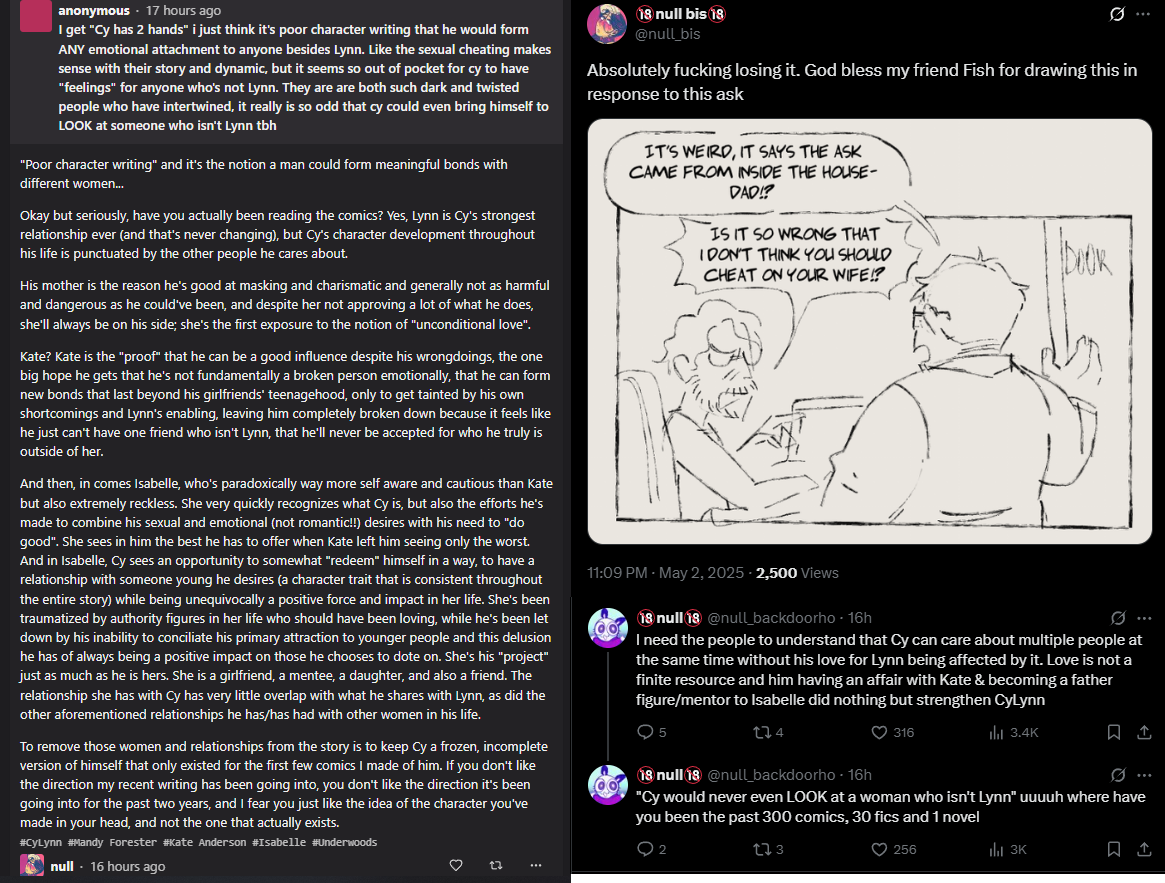The height and width of the screenshot is (883, 1165).
Task: Bookmark the reply about Cy caring
Action: [x=1114, y=732]
